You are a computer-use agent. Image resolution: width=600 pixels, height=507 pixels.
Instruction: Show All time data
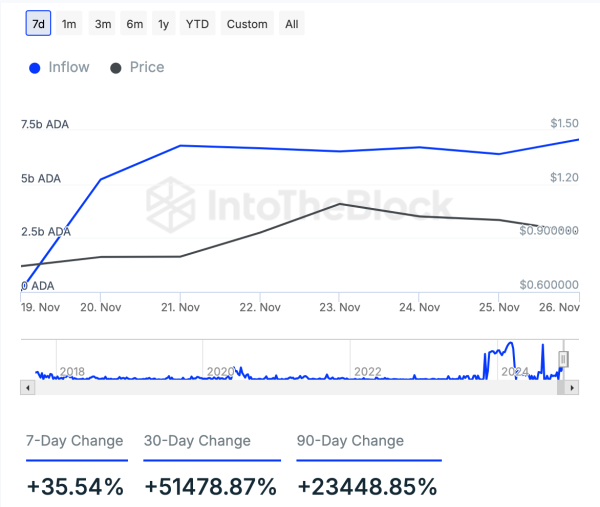[292, 23]
